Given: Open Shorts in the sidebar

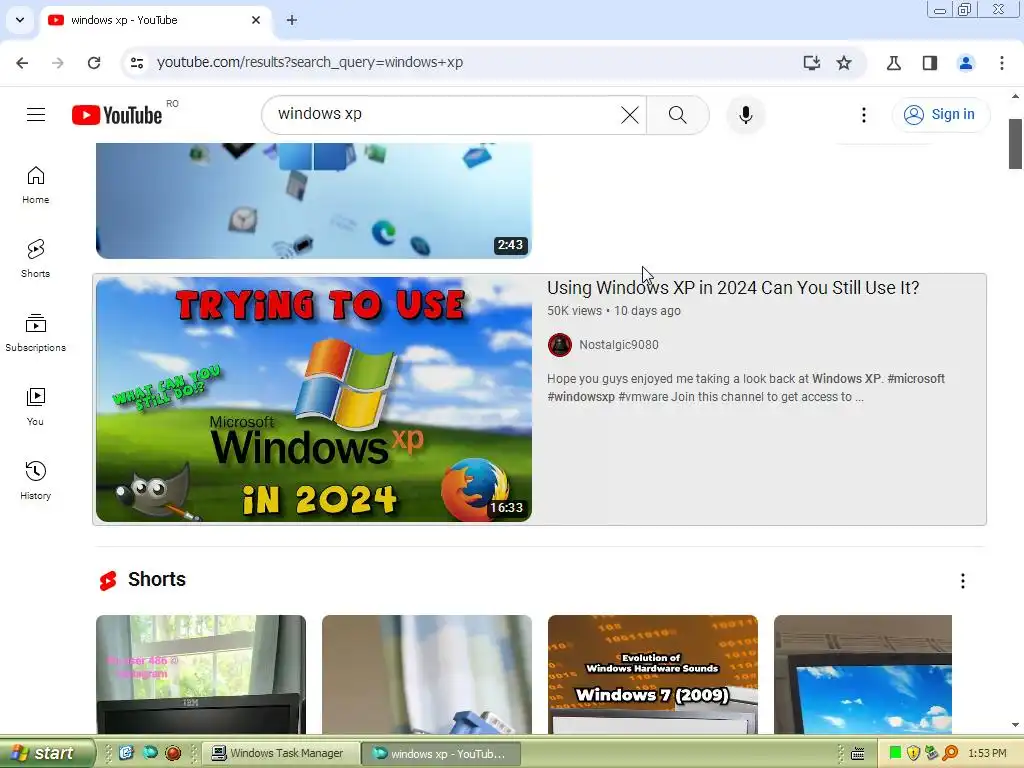Looking at the screenshot, I should (x=35, y=259).
